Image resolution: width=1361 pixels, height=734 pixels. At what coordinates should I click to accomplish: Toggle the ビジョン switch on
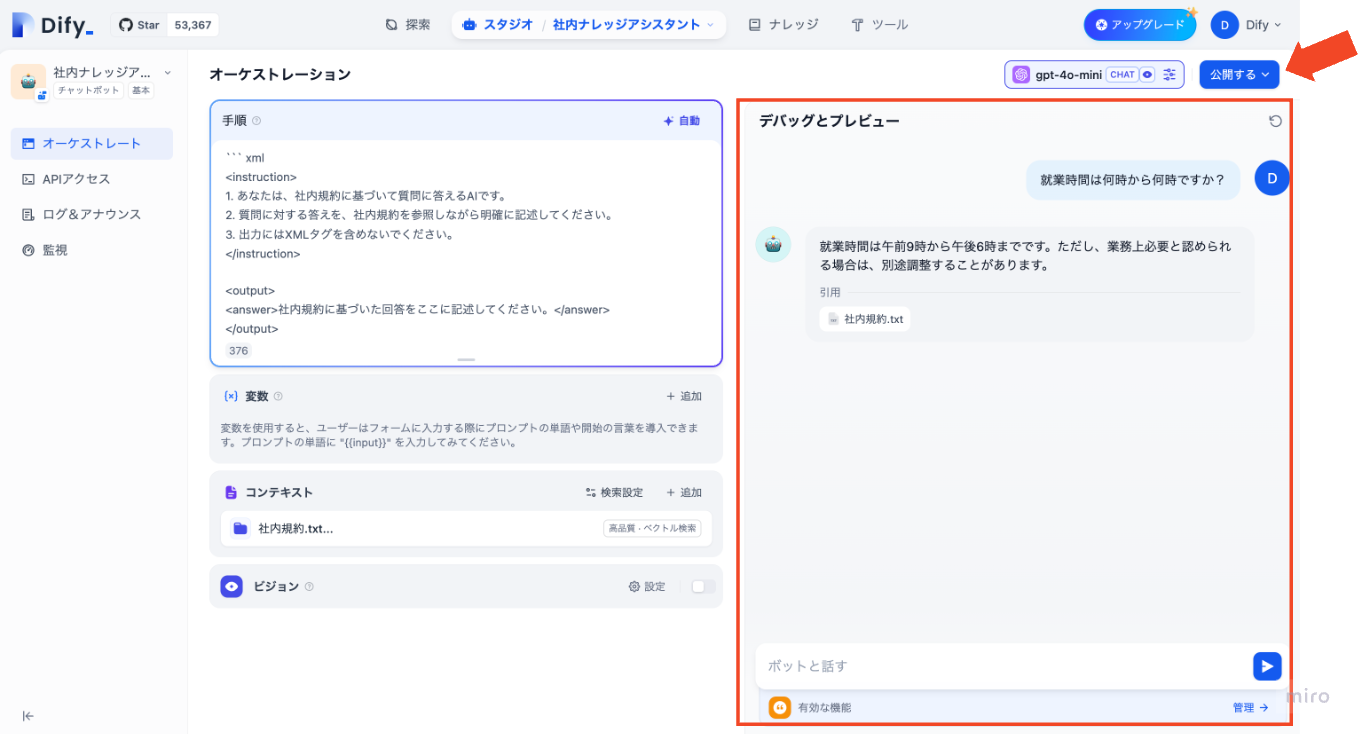pyautogui.click(x=703, y=587)
